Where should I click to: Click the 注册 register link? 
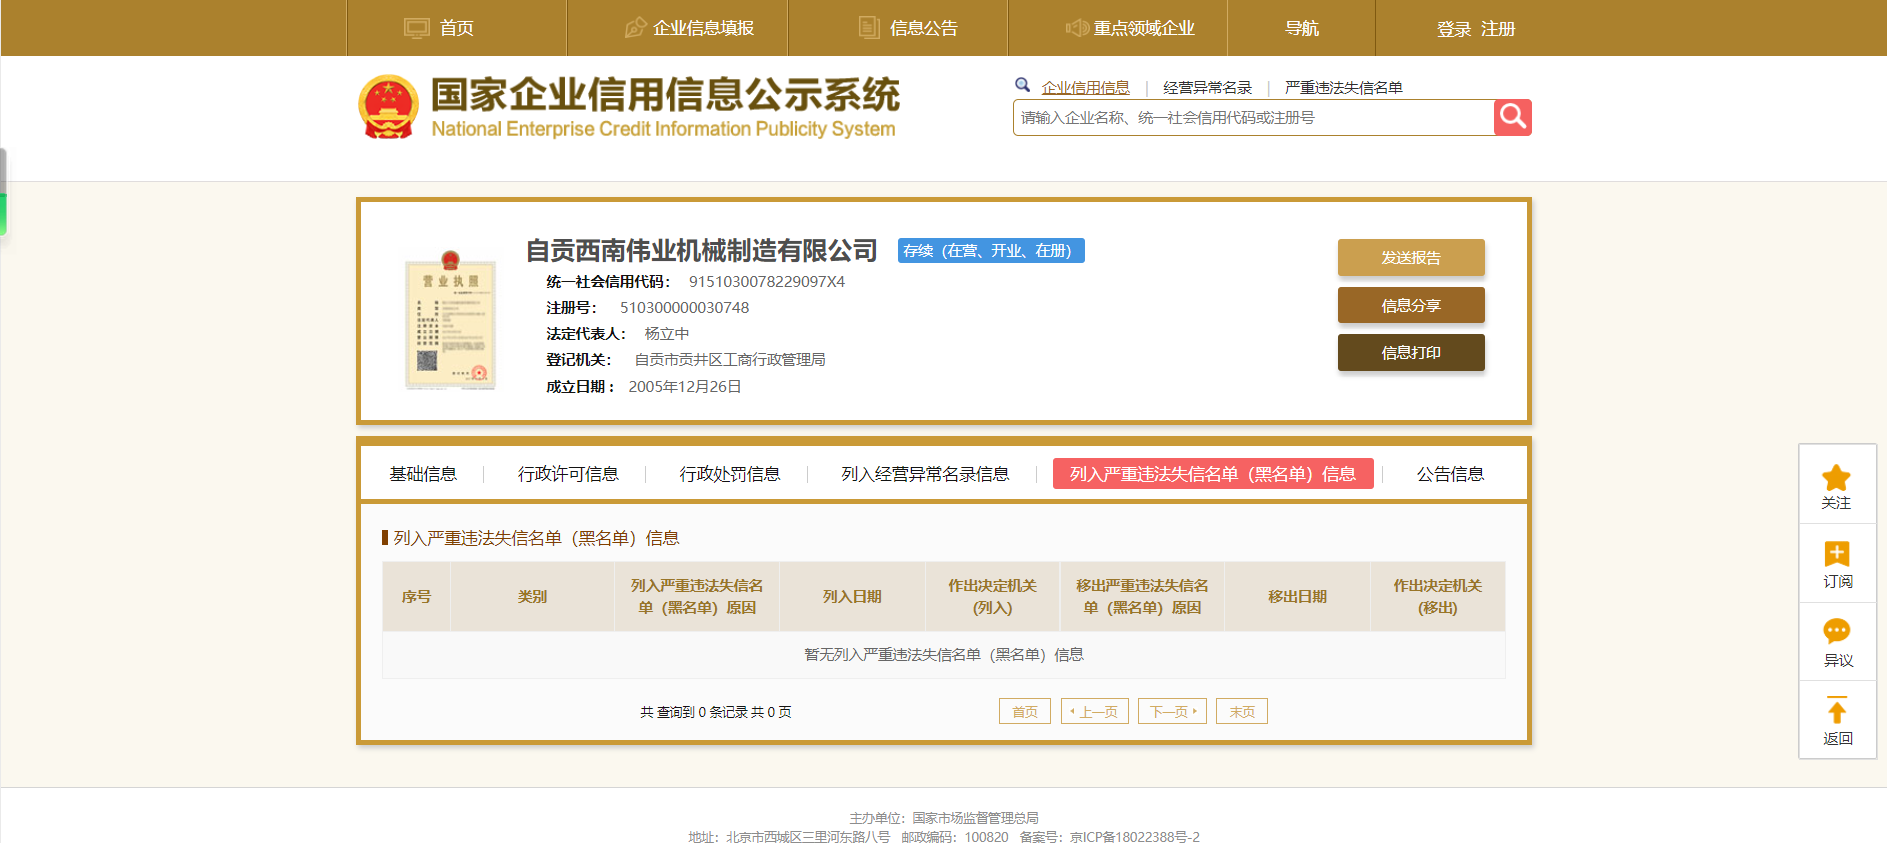[1498, 29]
